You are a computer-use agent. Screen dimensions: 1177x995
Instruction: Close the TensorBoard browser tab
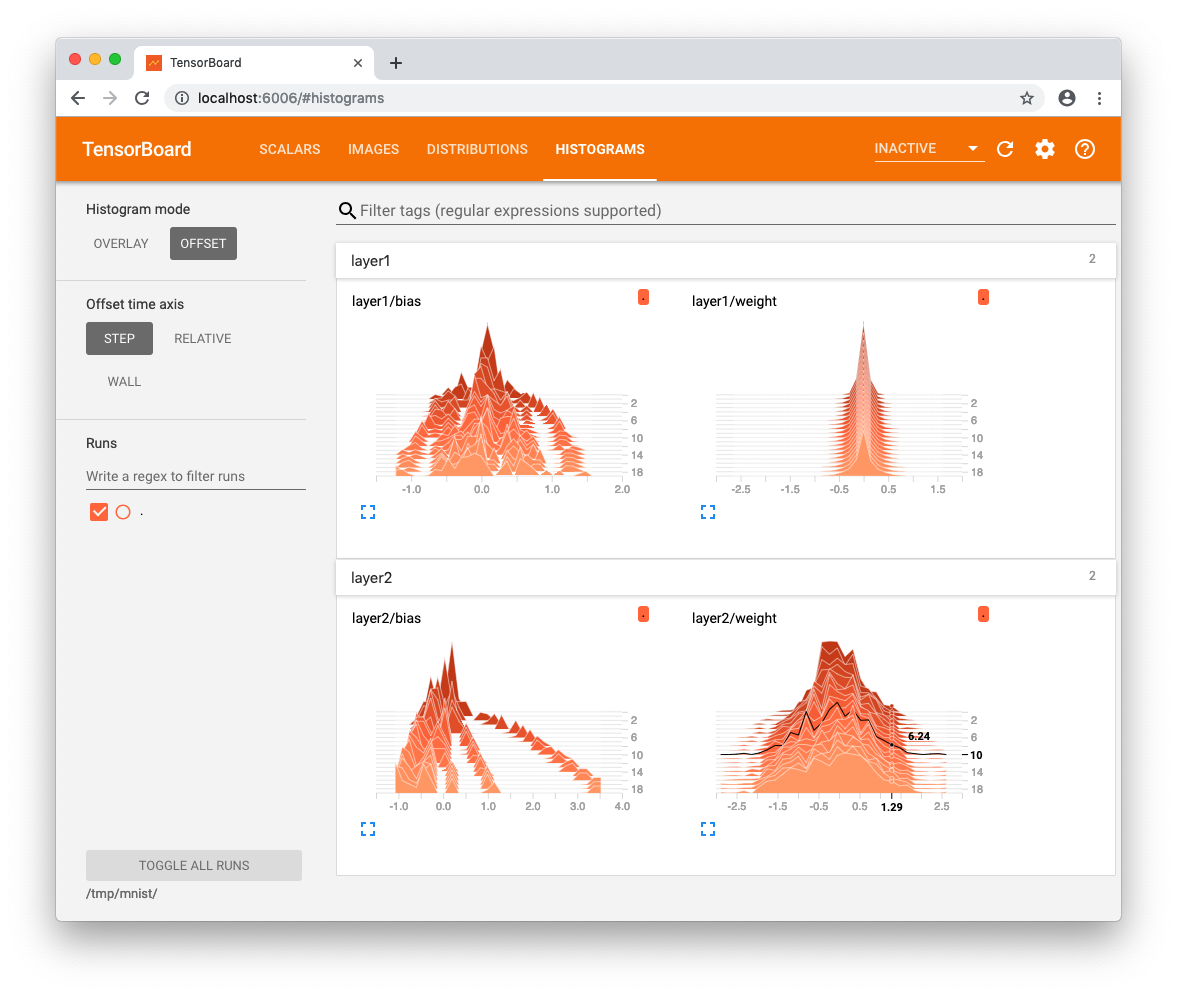(x=358, y=63)
